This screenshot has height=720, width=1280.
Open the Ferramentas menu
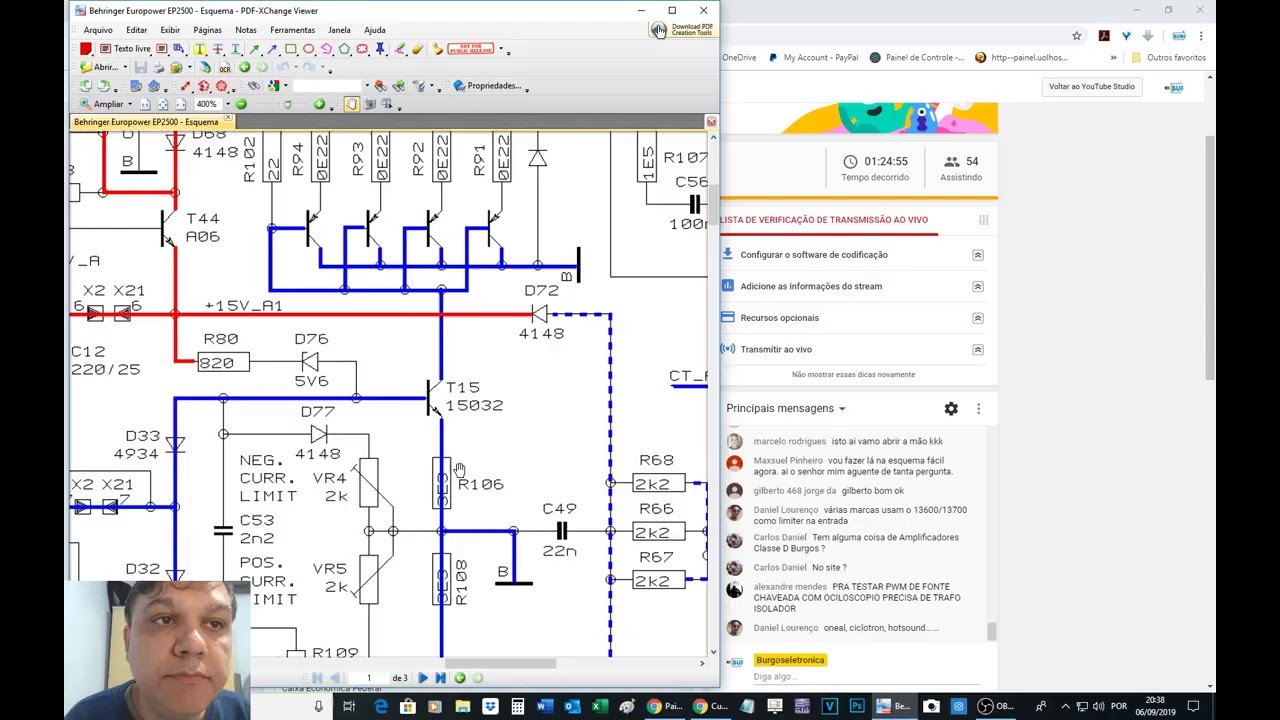pos(292,30)
